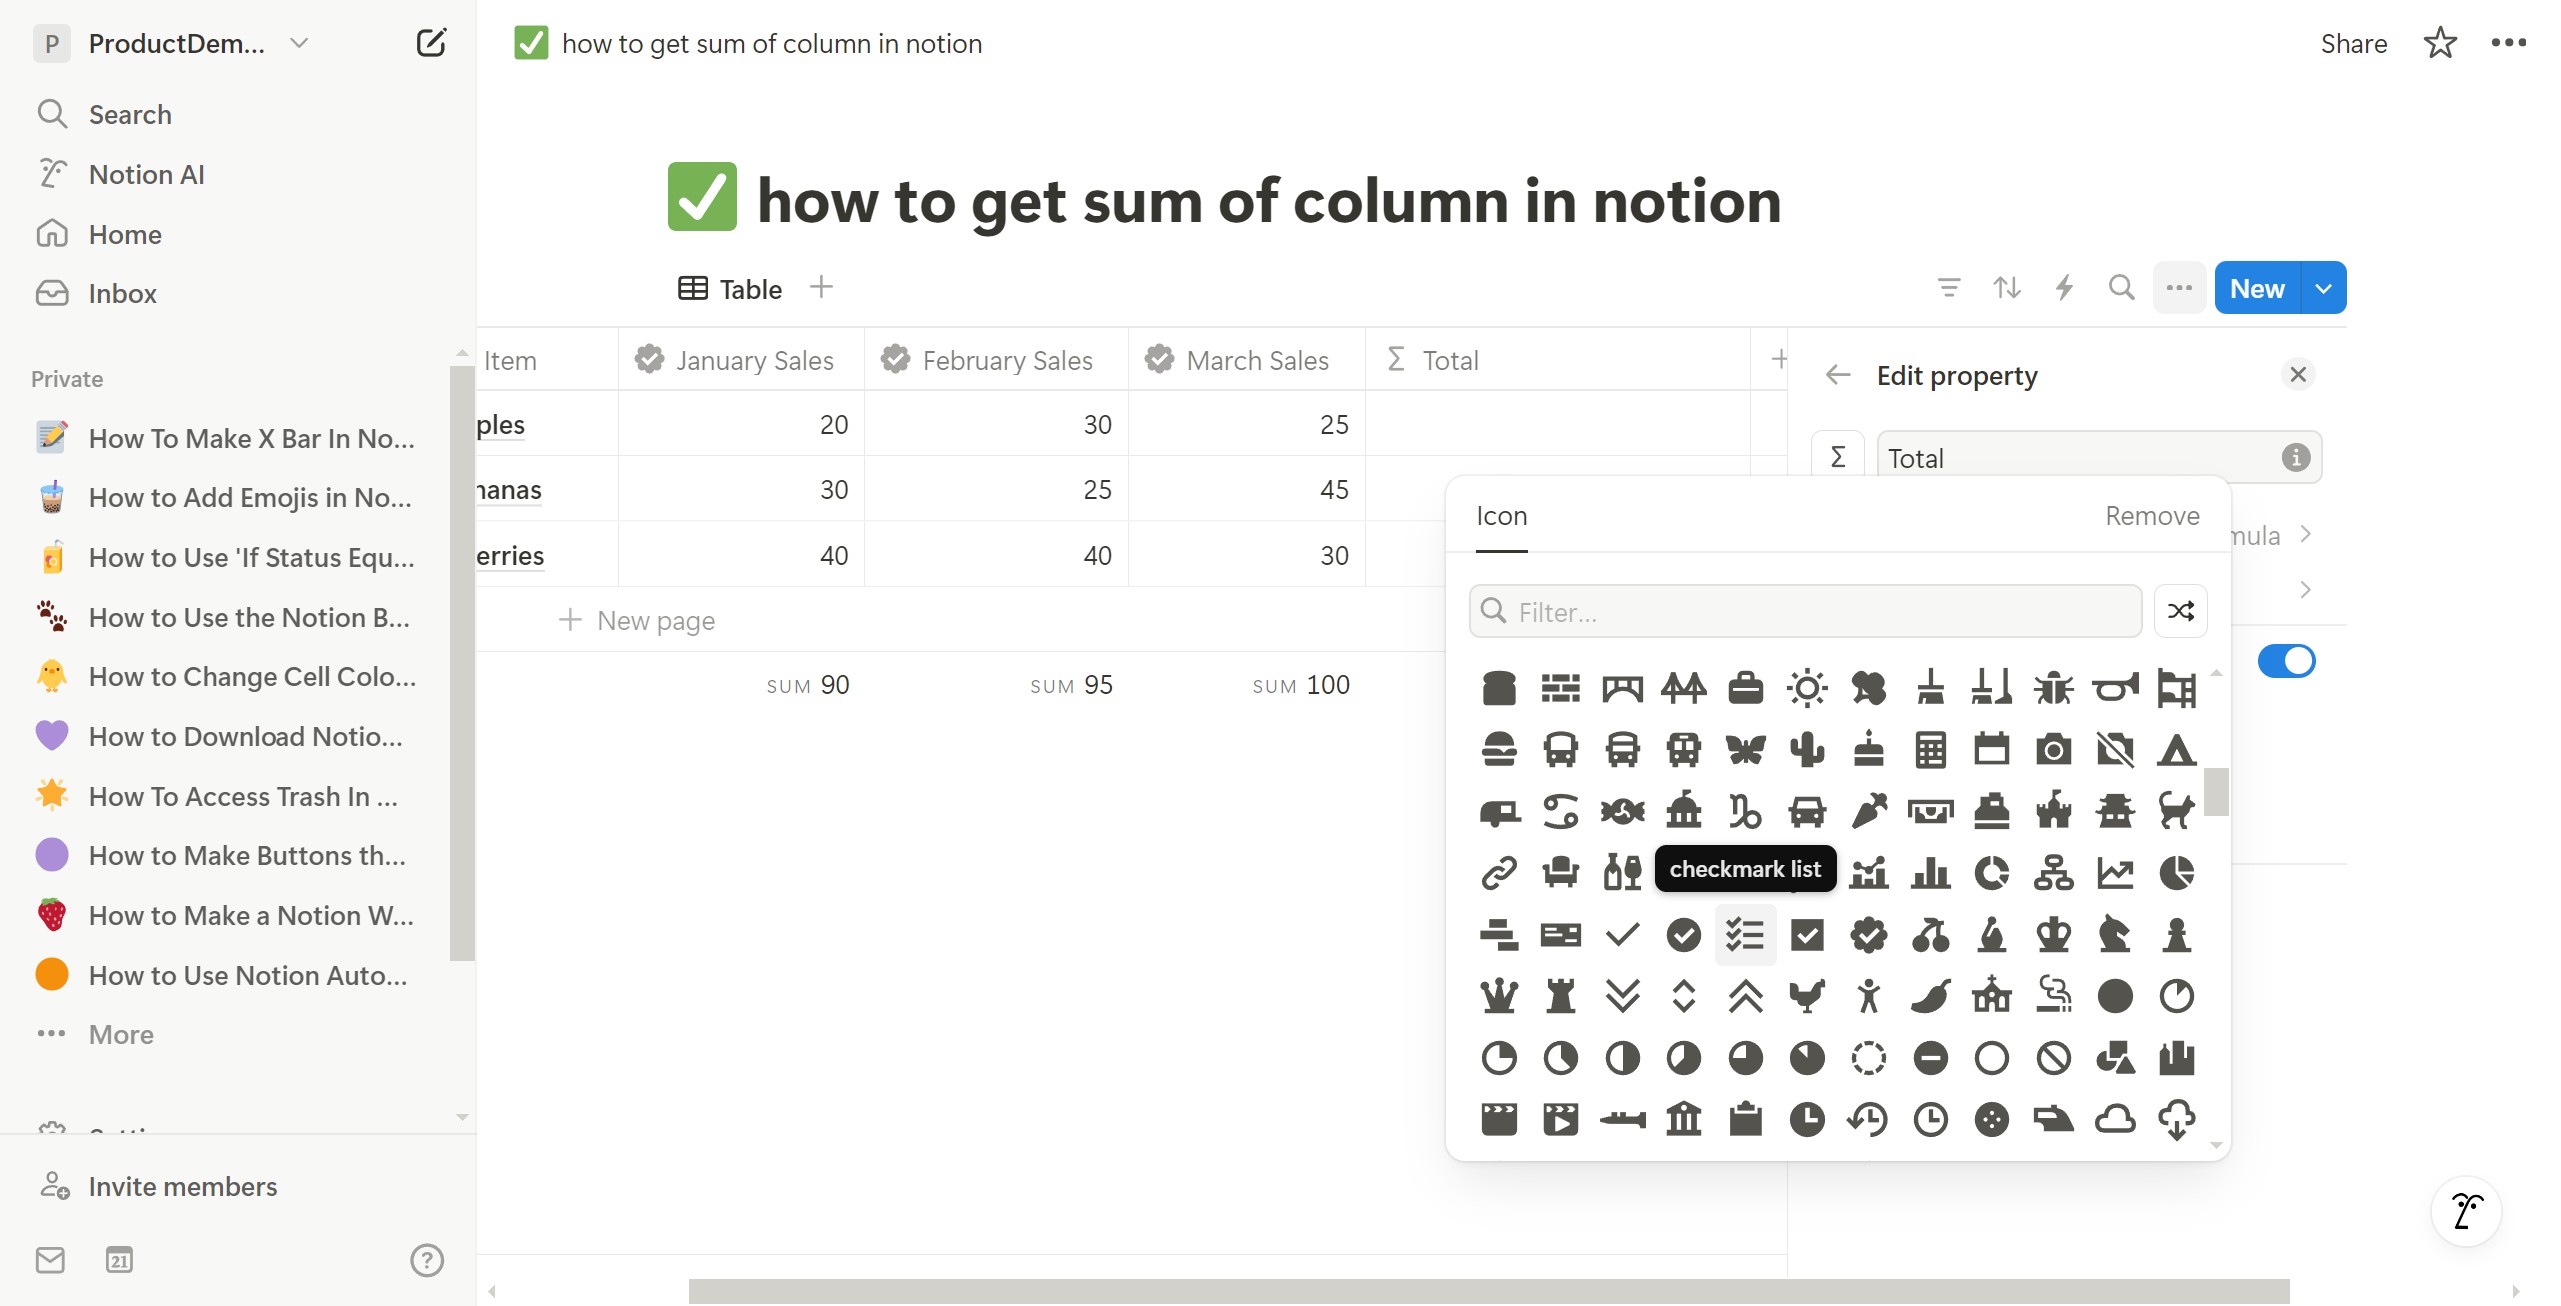Click the shuffle random icon button

tap(2181, 611)
